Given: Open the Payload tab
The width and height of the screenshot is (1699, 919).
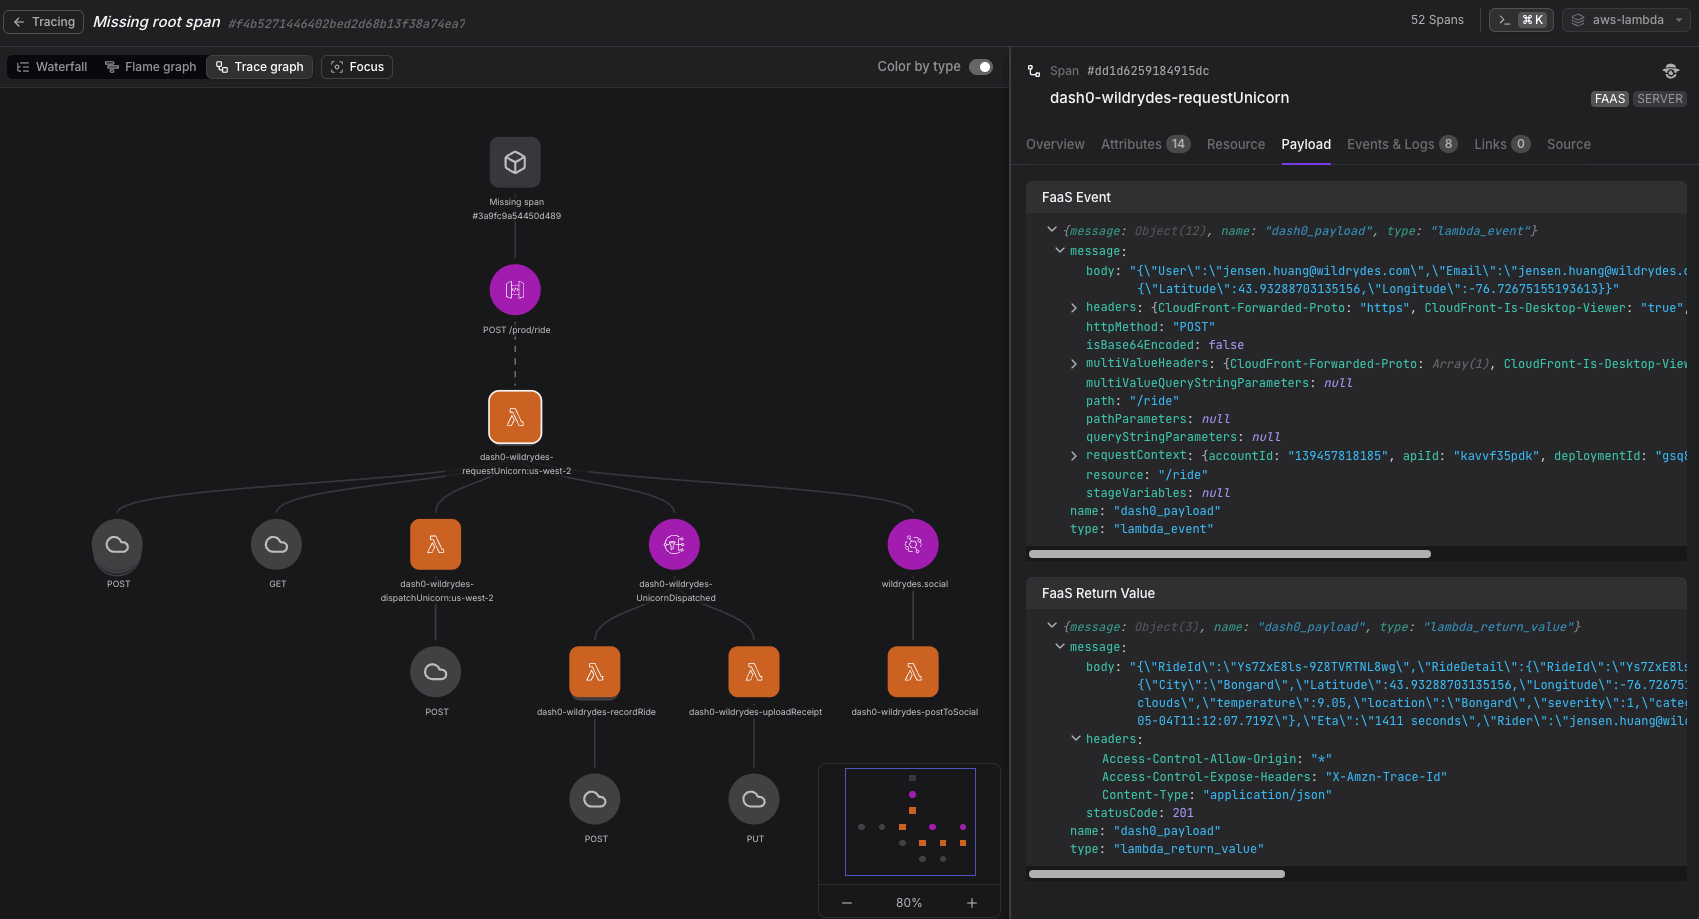Looking at the screenshot, I should point(1306,144).
